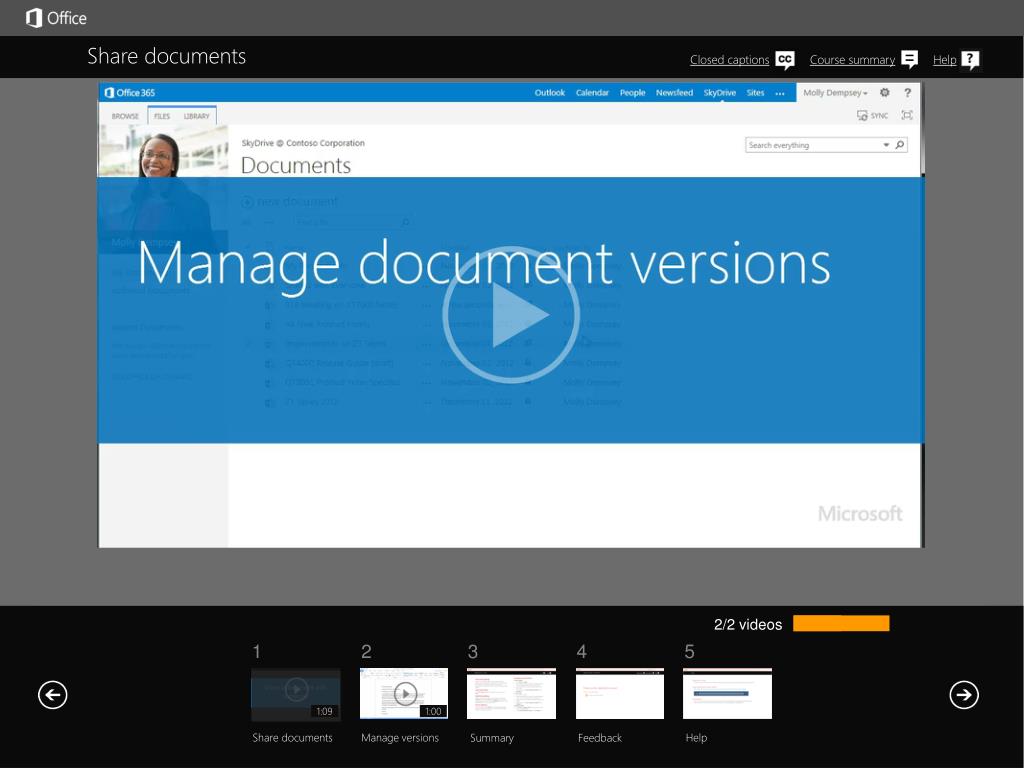This screenshot has height=768, width=1024.
Task: Open Outlook in Office 365 nav
Action: tap(550, 93)
